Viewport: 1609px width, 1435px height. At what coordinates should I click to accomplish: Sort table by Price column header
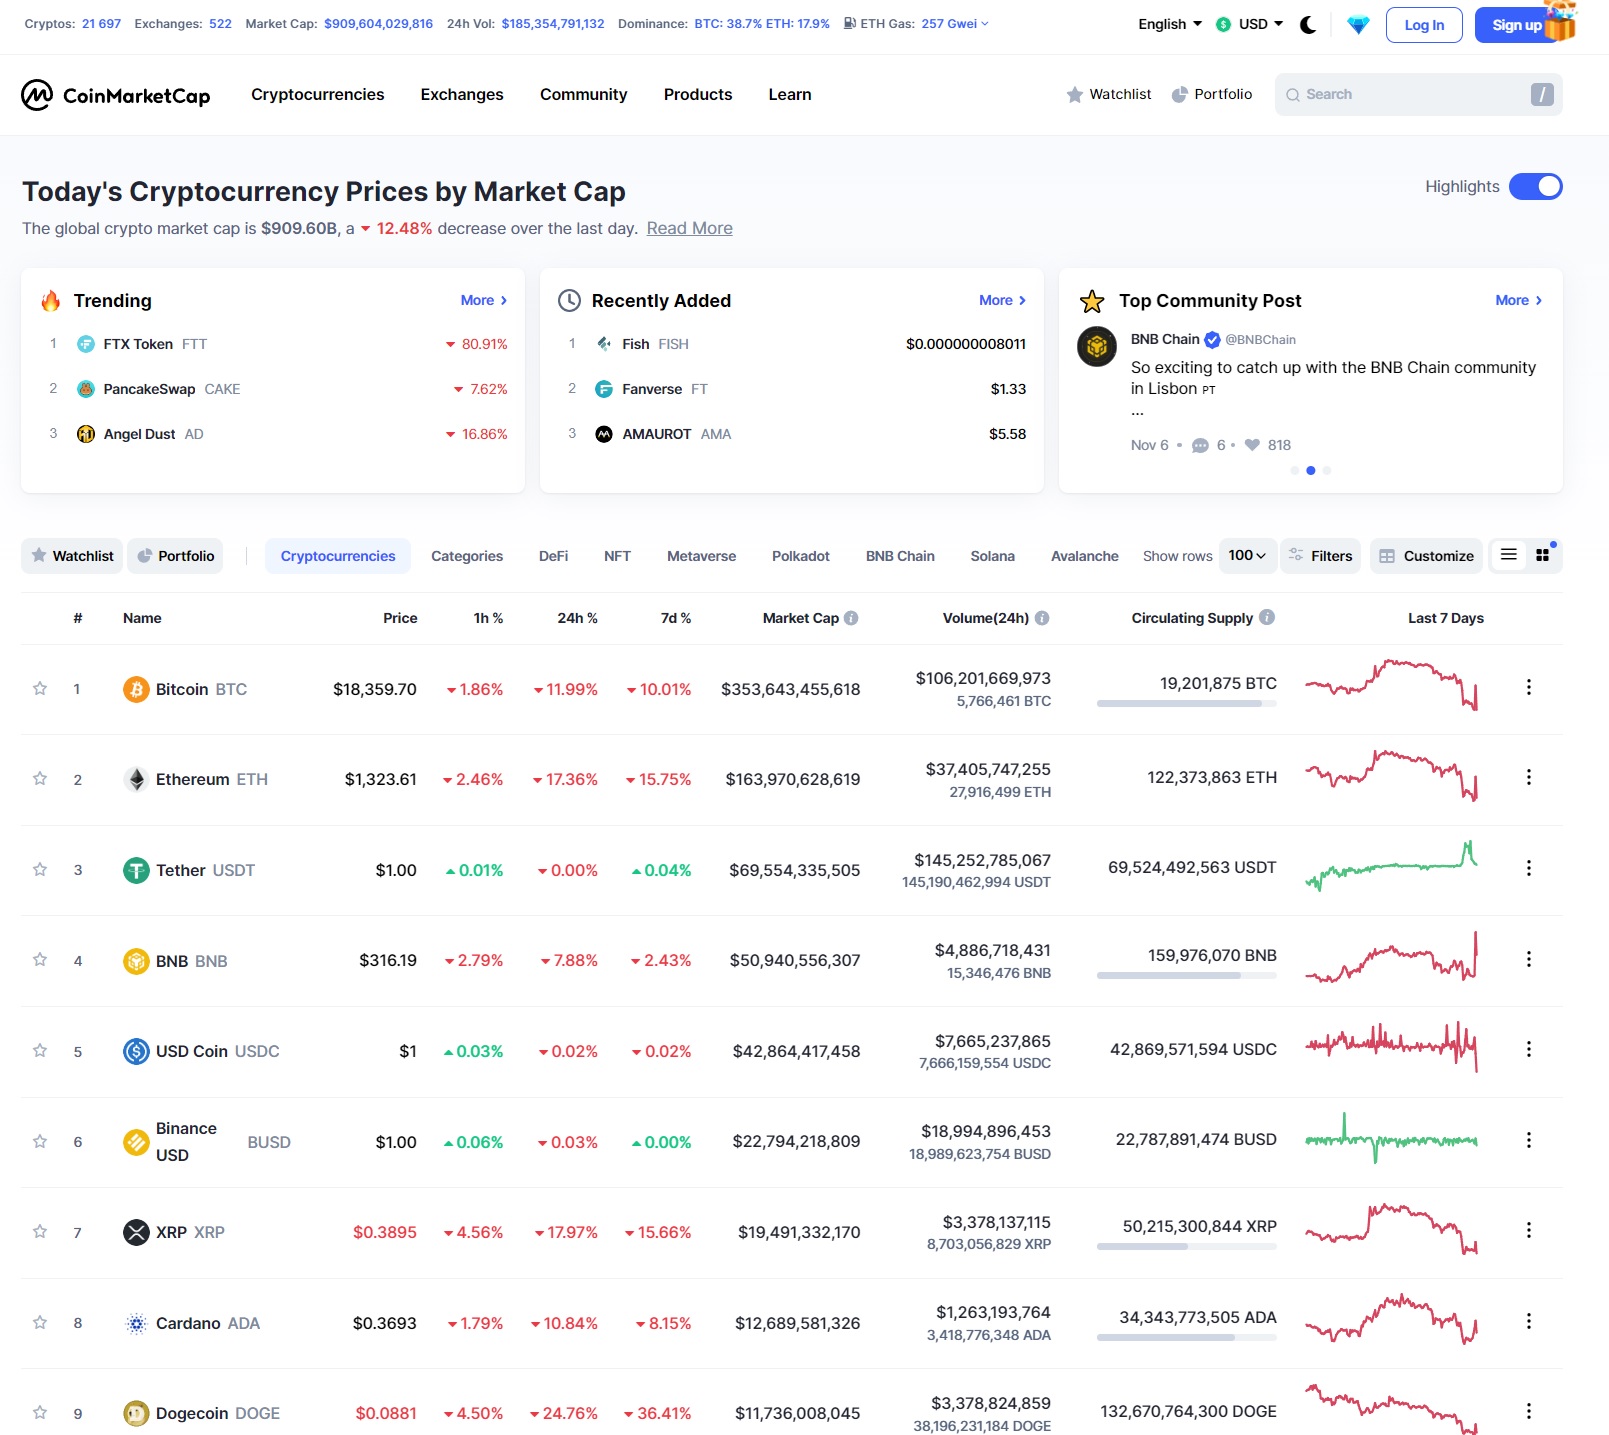point(400,618)
